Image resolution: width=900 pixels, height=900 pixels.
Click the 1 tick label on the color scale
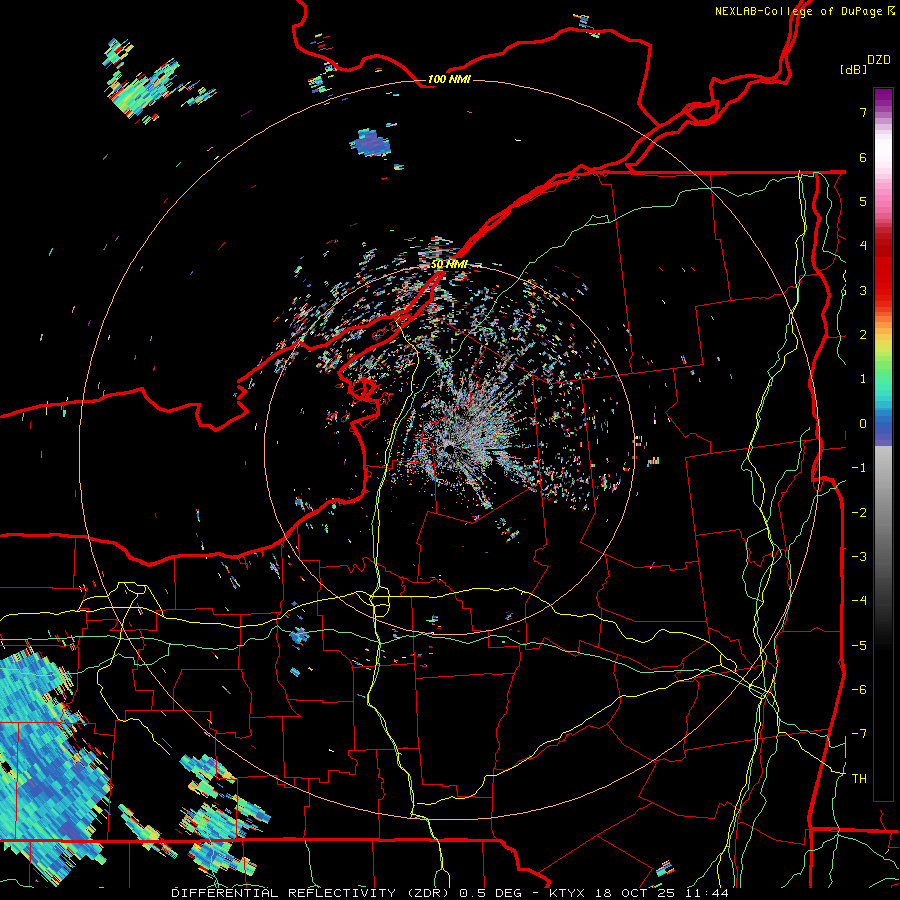point(863,379)
